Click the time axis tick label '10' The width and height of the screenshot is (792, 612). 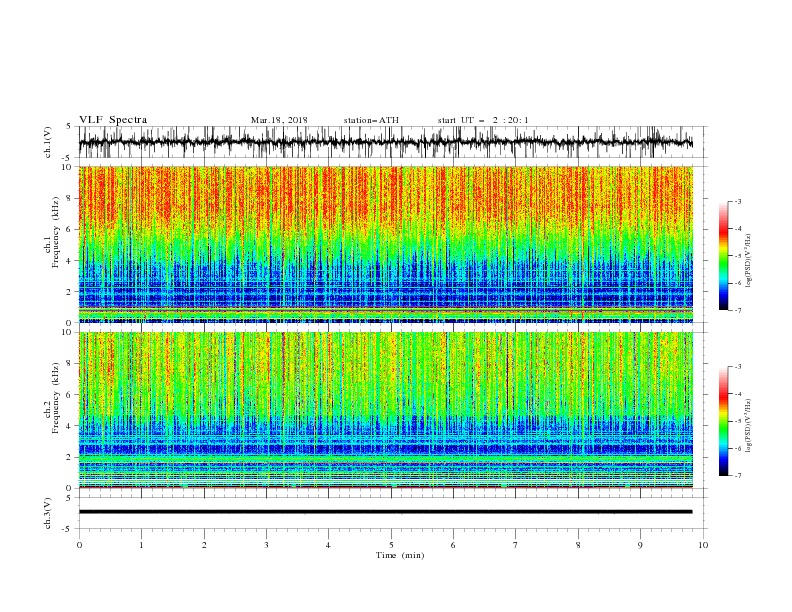703,545
